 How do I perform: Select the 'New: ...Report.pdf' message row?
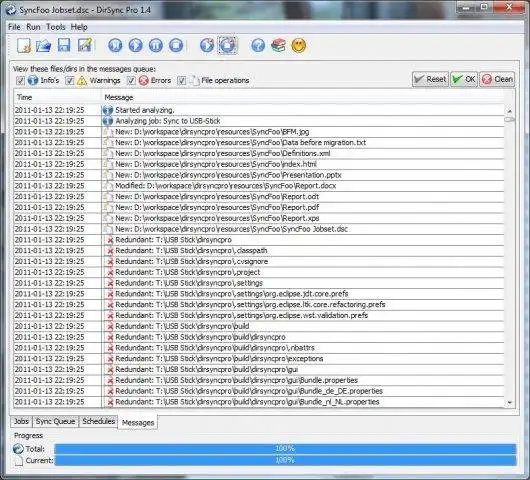tap(259, 208)
